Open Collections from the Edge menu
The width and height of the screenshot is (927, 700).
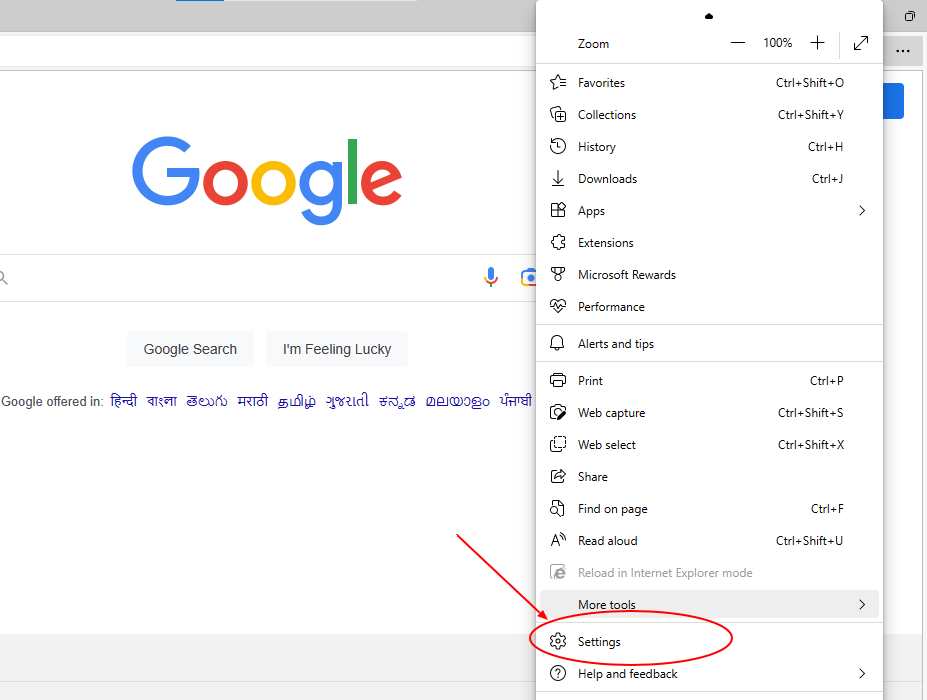[x=608, y=114]
